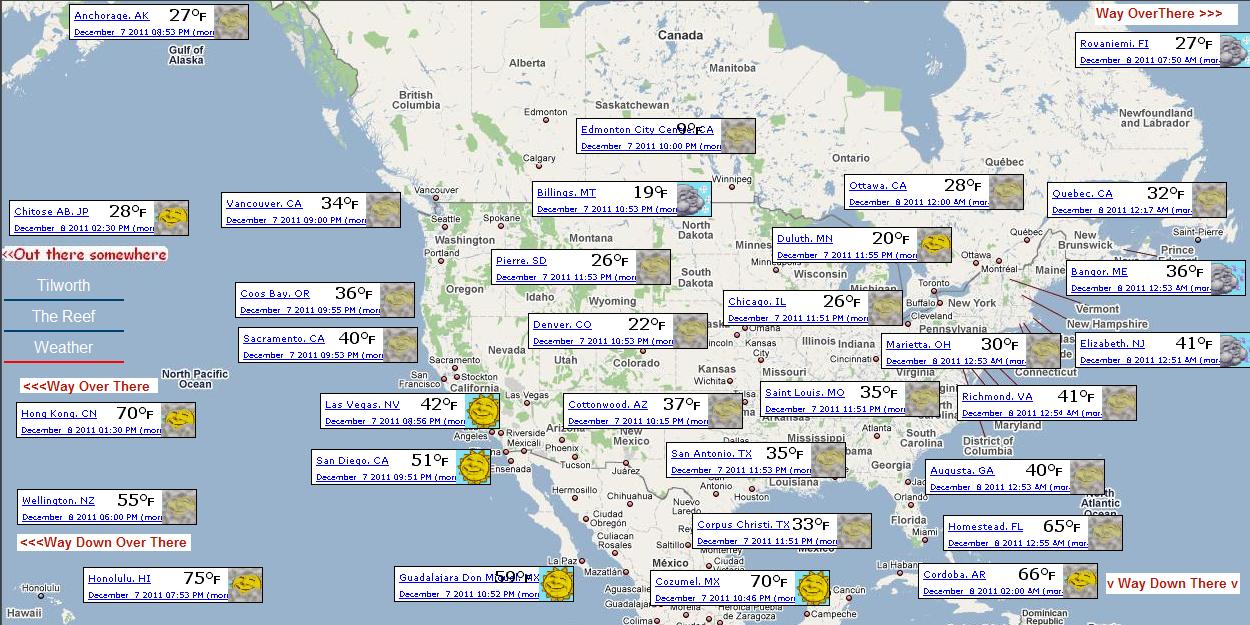Open the Cordoba, AR weather icon
1250x625 pixels.
1080,581
